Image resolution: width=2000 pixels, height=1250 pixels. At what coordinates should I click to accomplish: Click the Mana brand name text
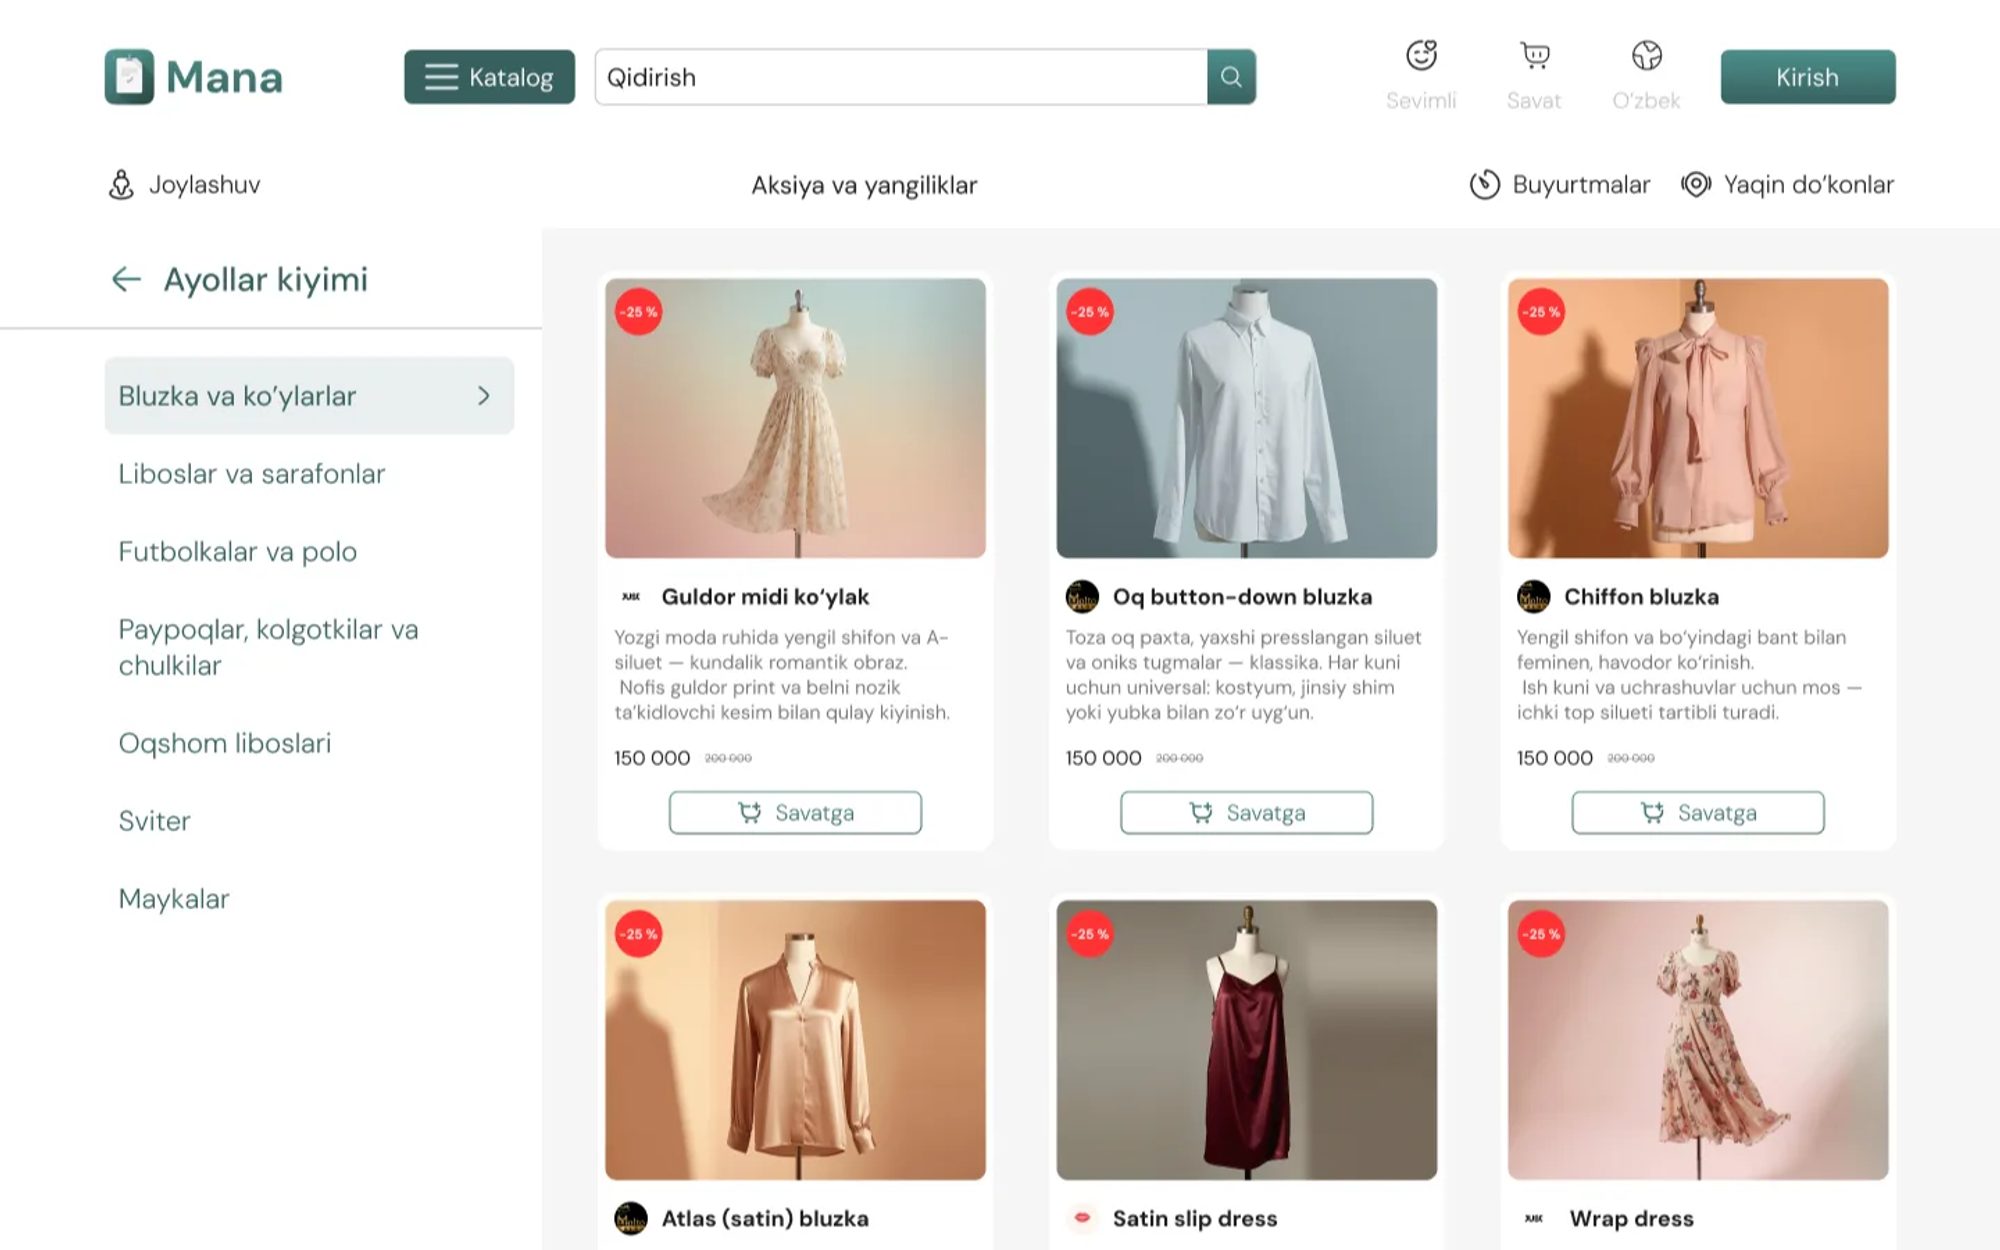[224, 77]
